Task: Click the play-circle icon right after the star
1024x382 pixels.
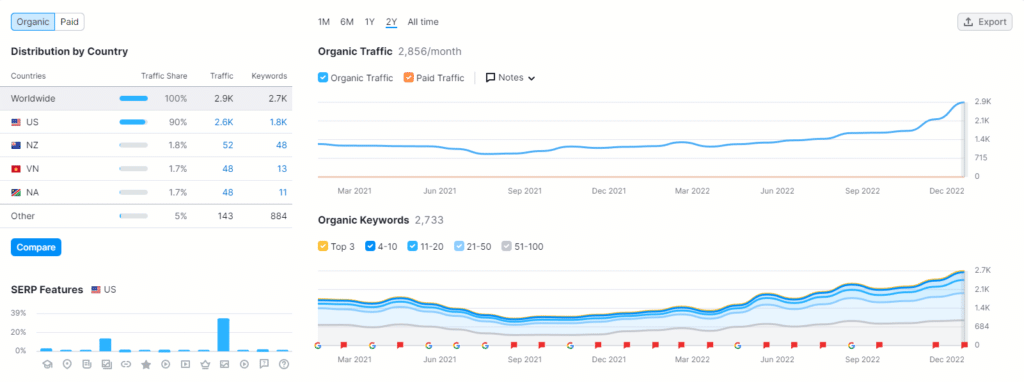Action: click(x=165, y=364)
